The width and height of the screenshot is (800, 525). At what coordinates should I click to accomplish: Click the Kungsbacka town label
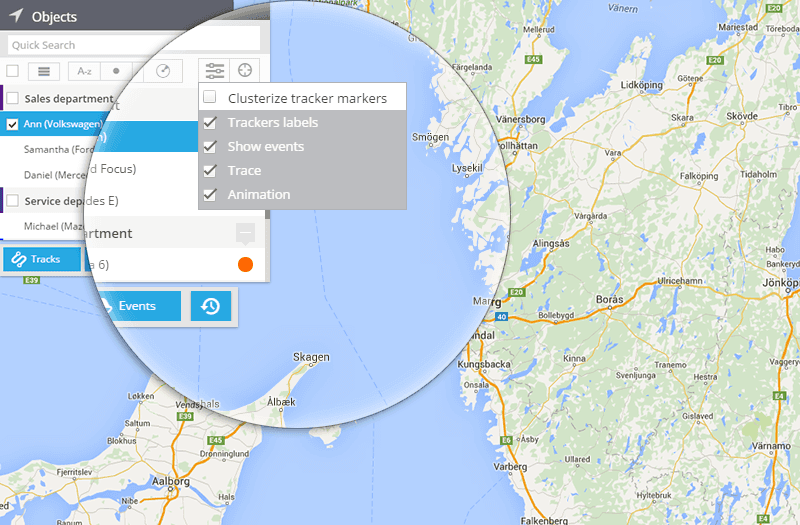[484, 364]
